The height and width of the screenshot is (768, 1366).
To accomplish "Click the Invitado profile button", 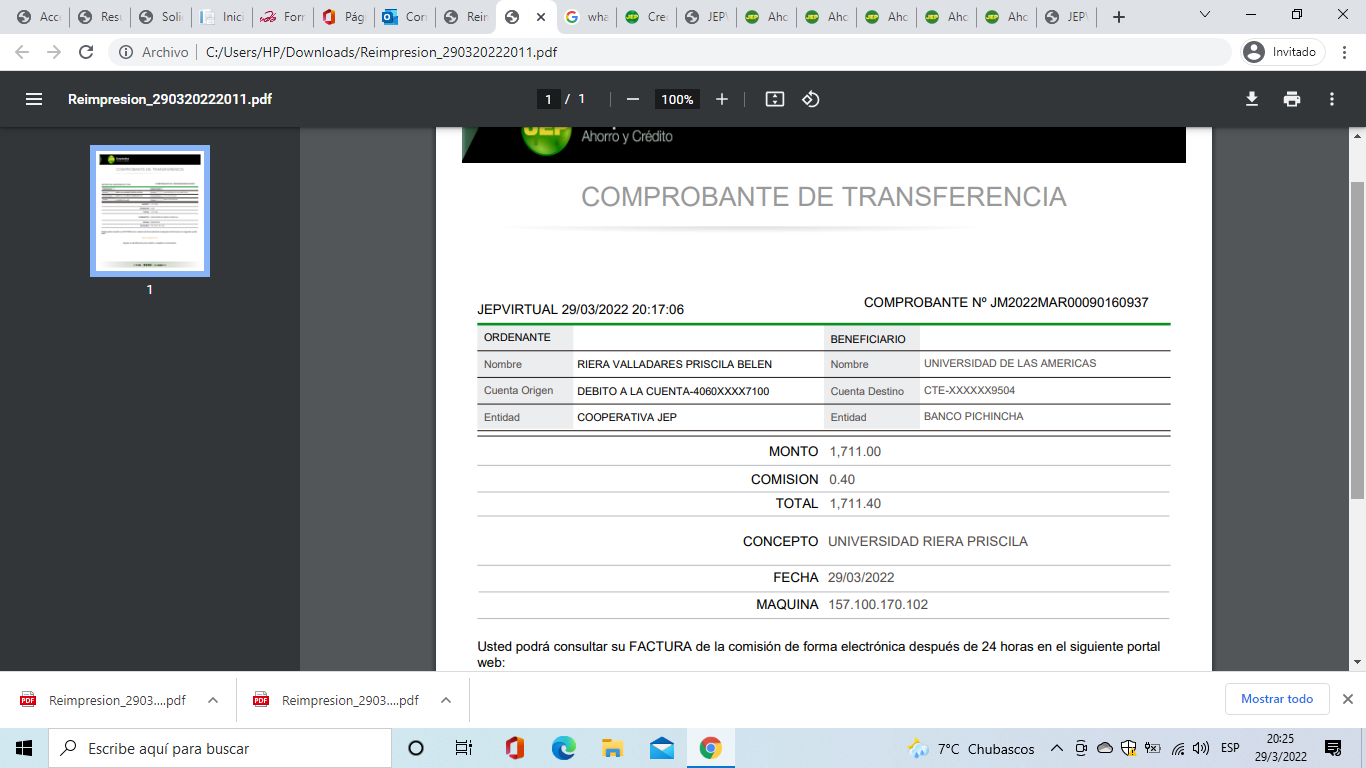I will (1283, 52).
